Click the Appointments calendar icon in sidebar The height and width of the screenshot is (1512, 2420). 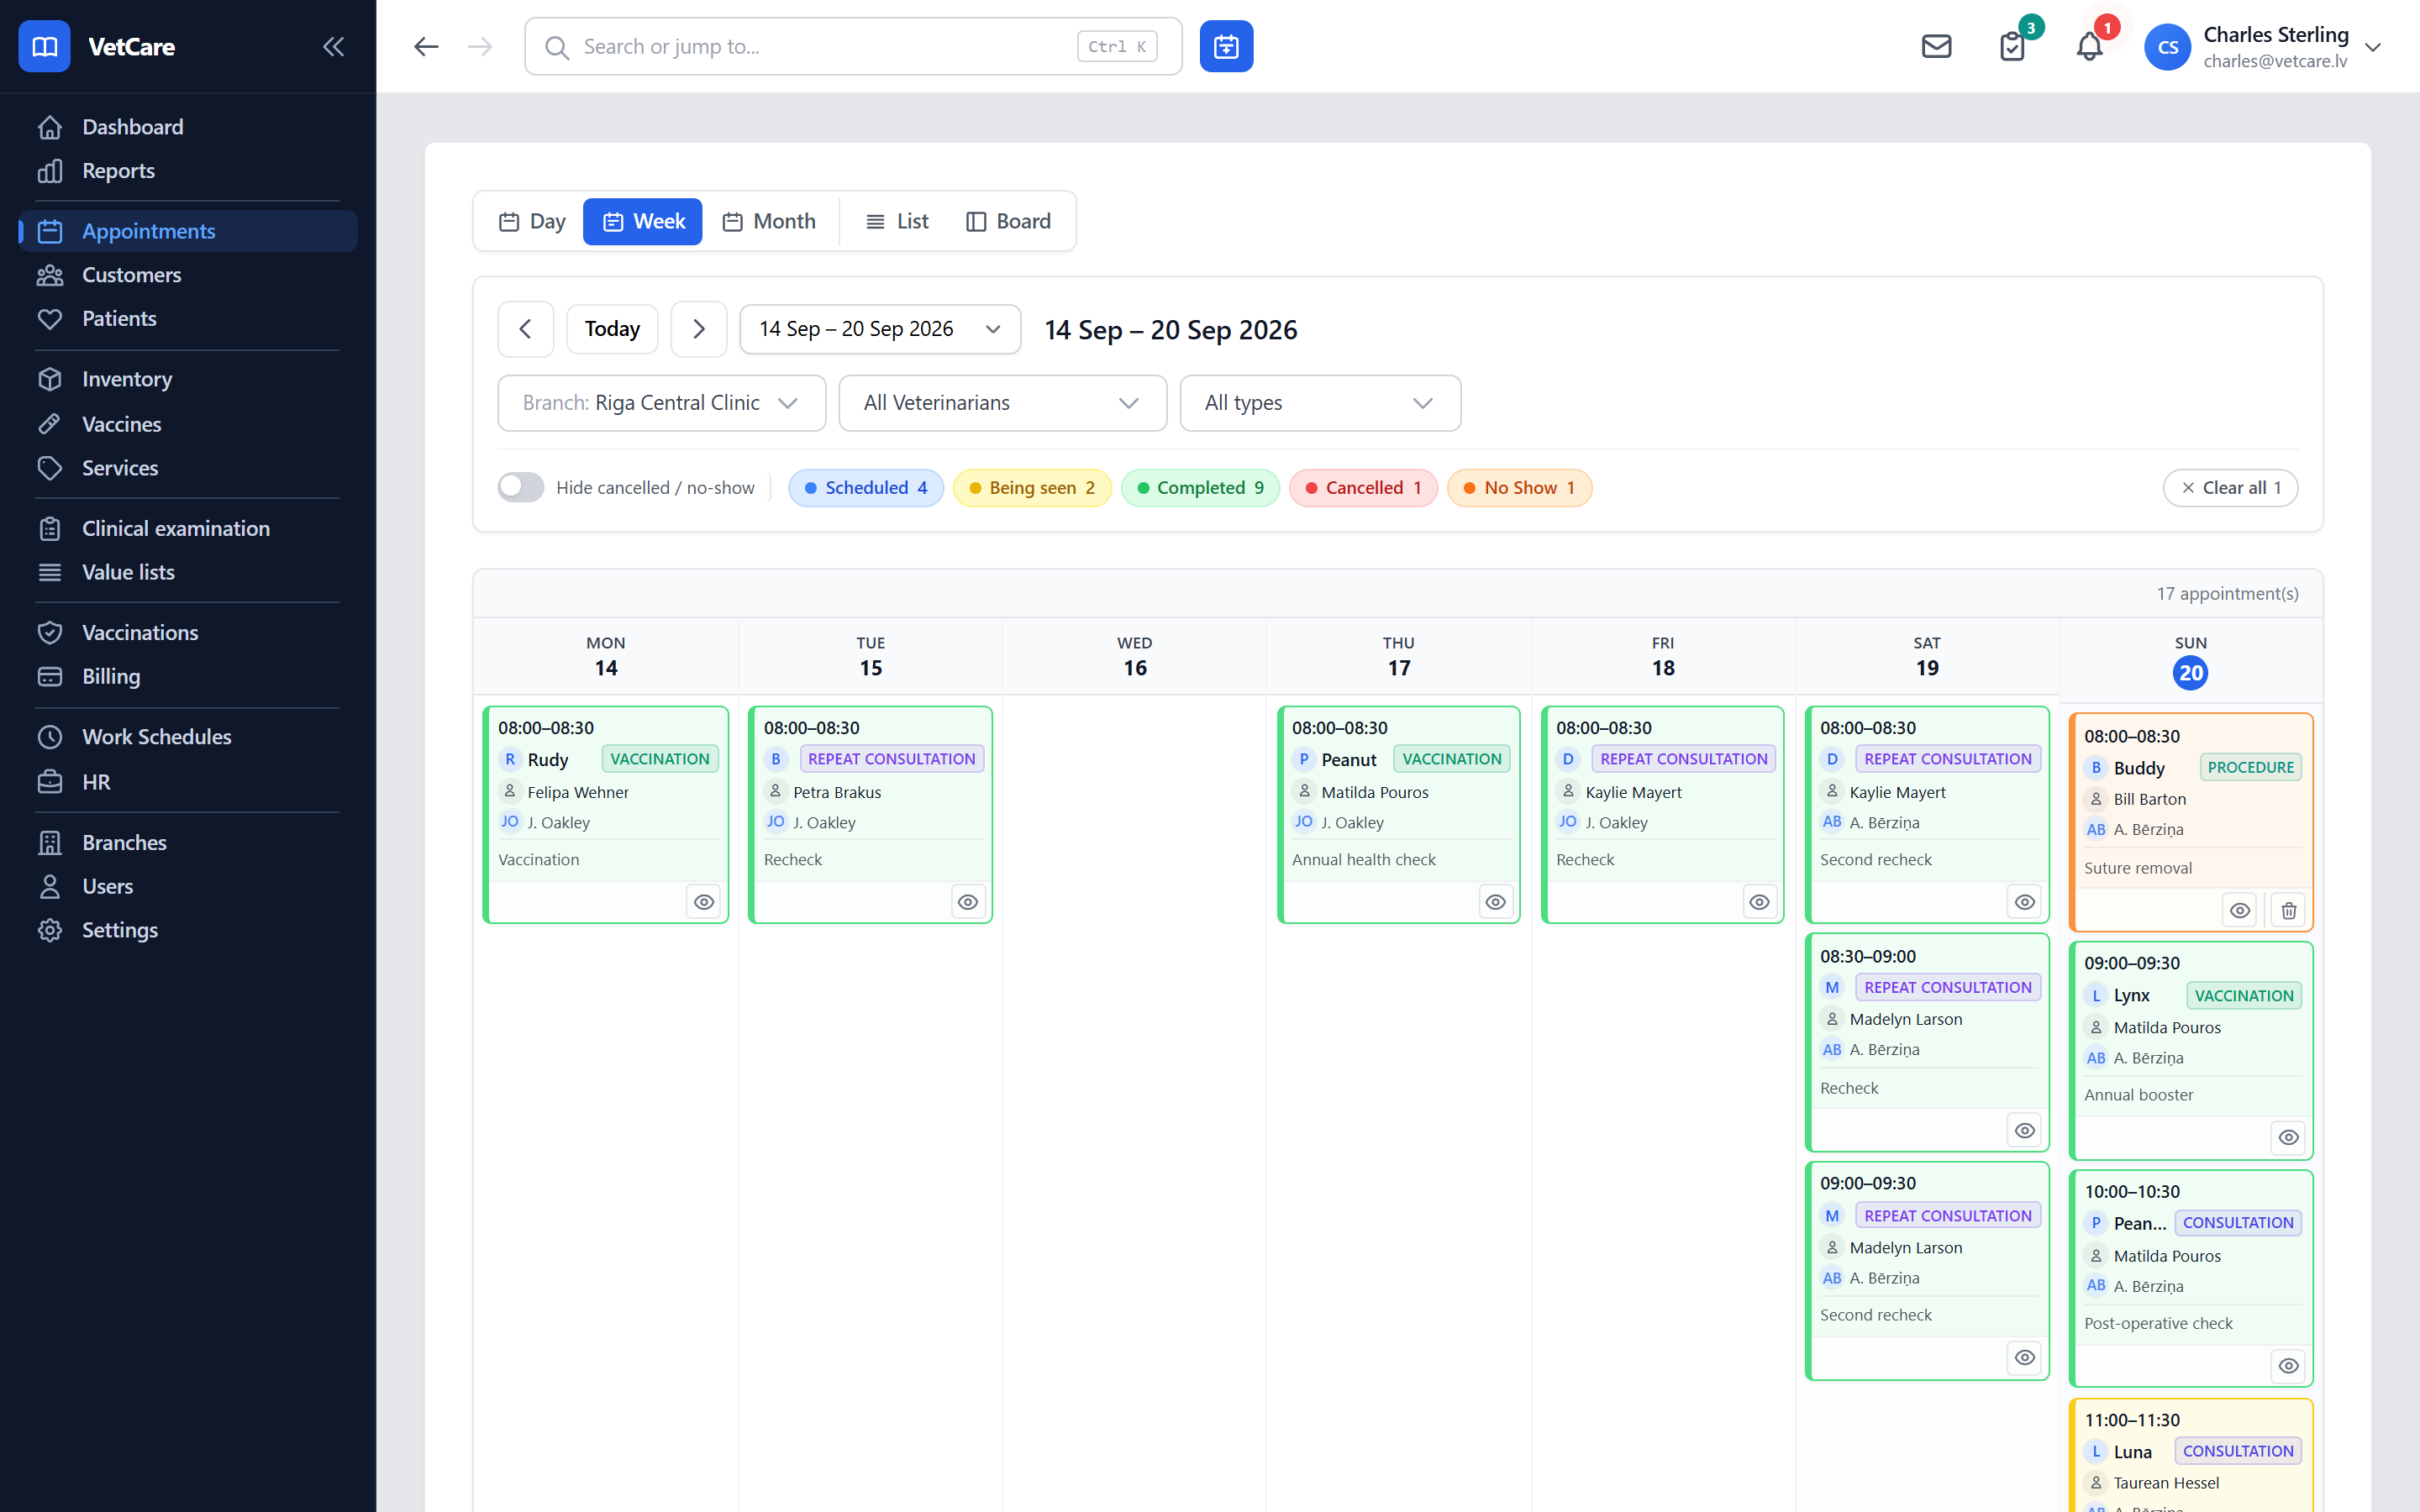click(49, 231)
